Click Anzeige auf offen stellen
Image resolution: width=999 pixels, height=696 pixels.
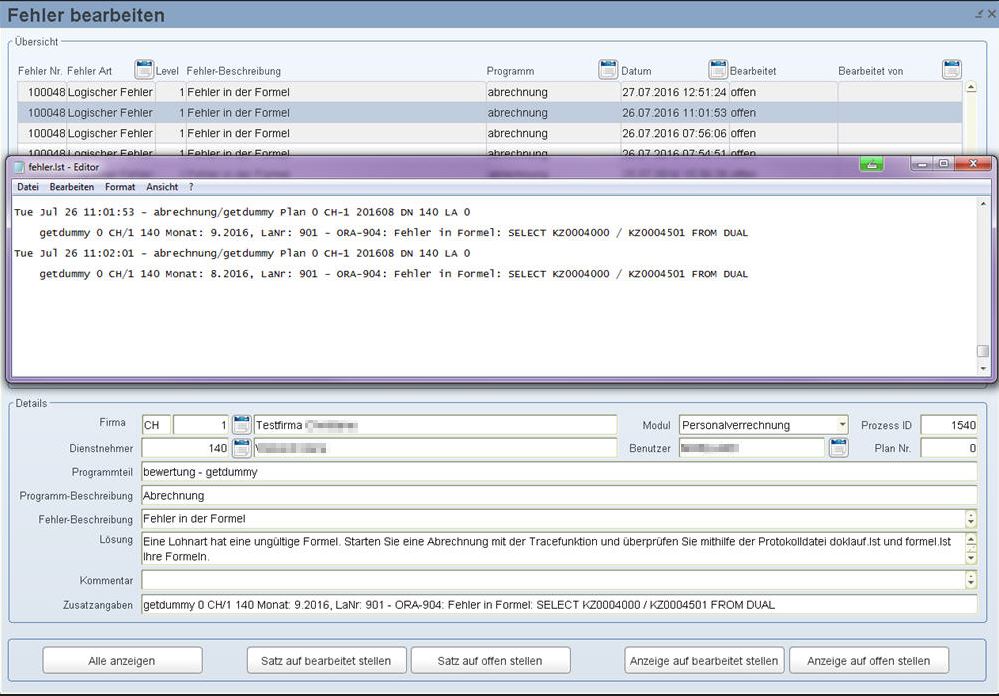coord(868,660)
